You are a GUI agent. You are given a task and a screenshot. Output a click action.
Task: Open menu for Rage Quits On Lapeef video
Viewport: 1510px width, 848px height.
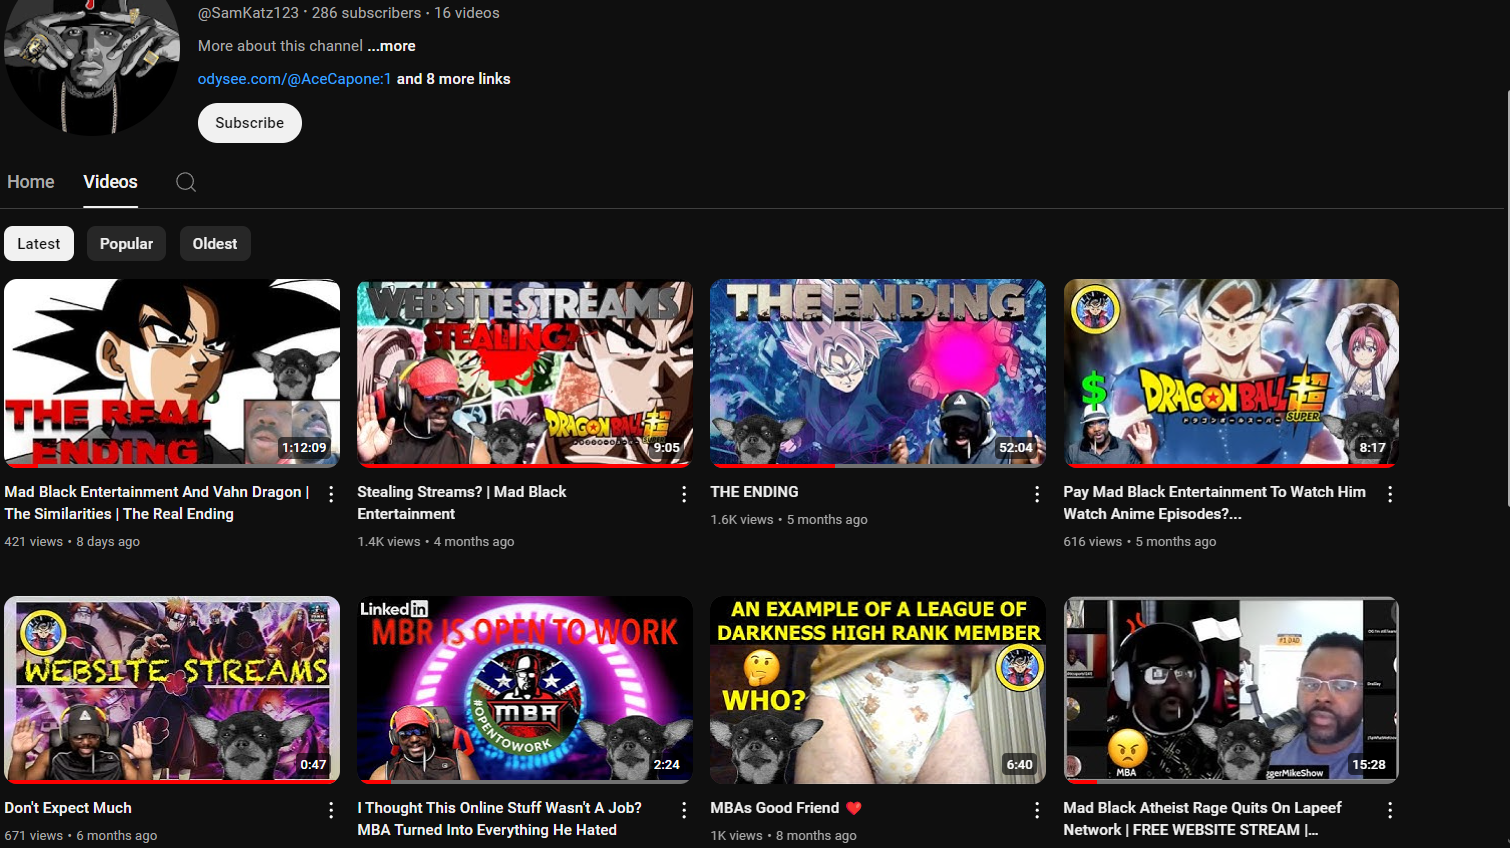pyautogui.click(x=1390, y=810)
